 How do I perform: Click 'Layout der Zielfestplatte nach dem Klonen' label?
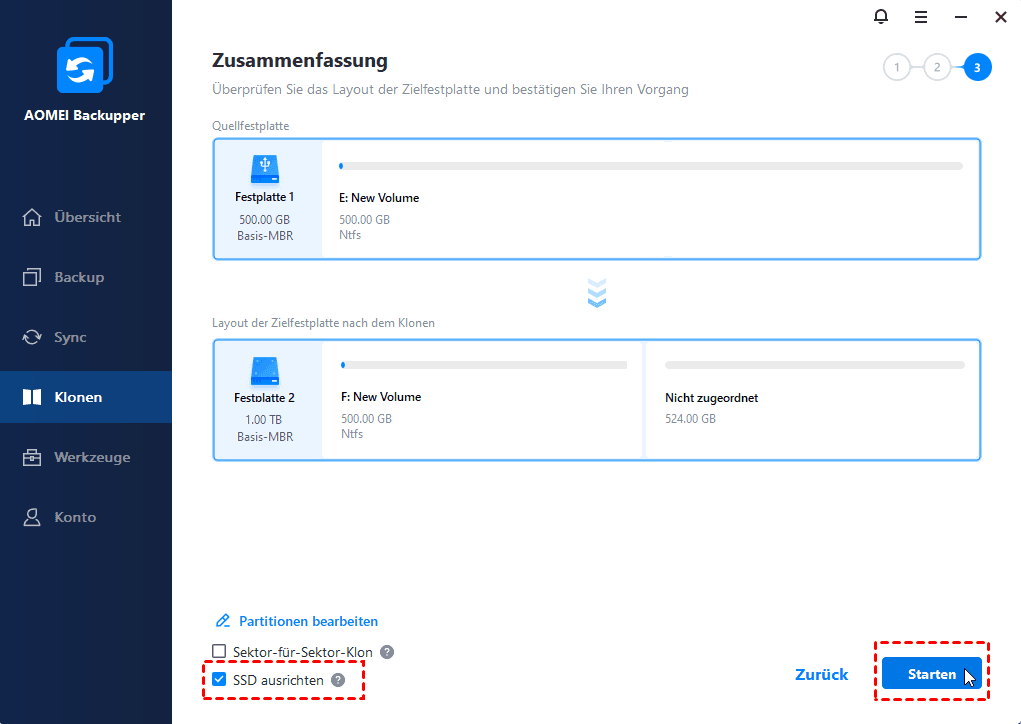[323, 323]
